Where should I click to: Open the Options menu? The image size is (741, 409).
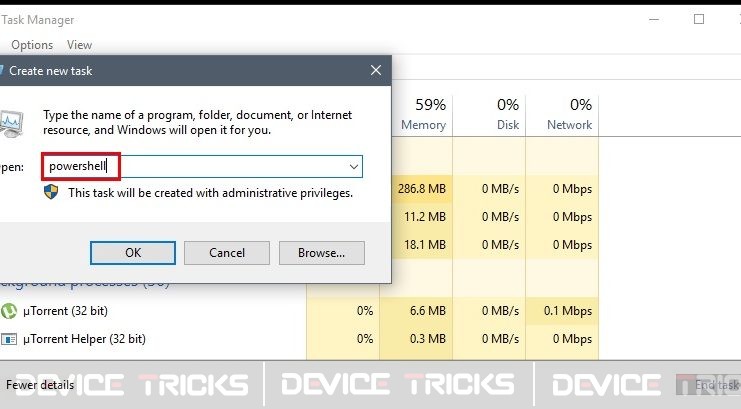(32, 45)
